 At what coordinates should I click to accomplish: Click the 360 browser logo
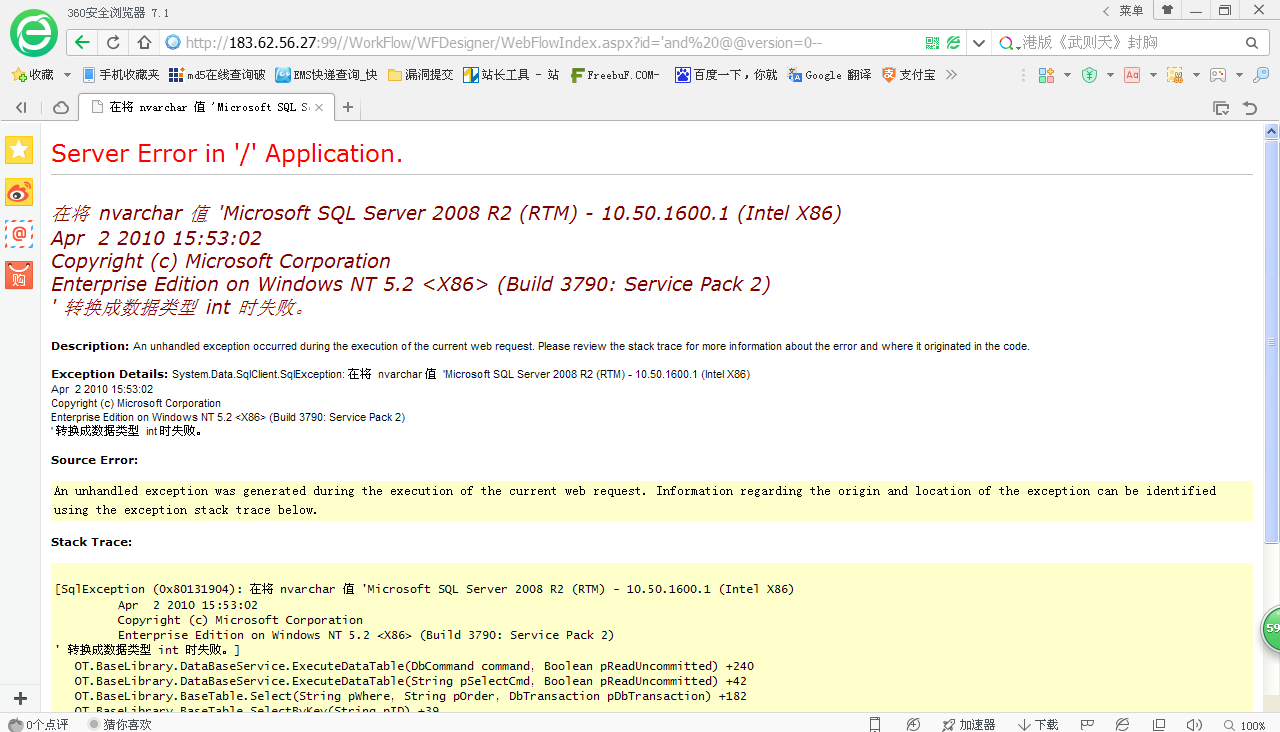tap(34, 33)
